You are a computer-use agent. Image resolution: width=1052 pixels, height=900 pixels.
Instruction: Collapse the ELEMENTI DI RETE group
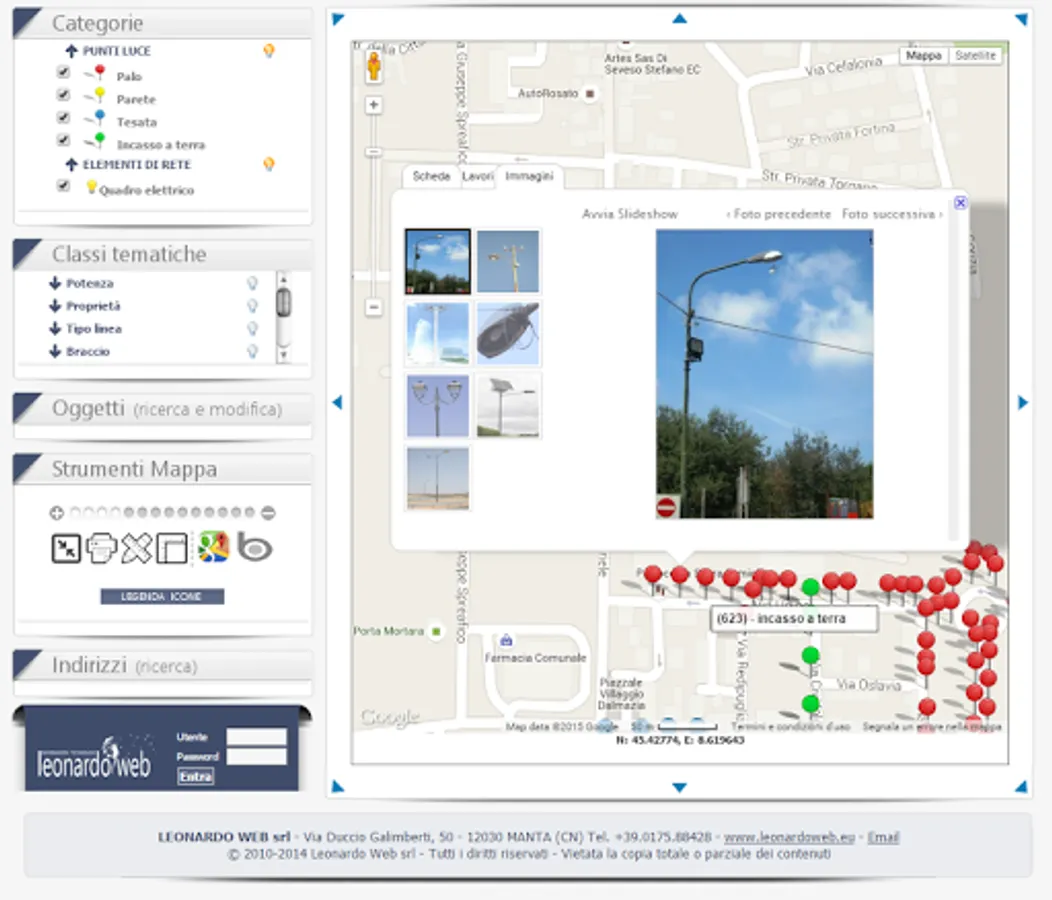point(72,164)
